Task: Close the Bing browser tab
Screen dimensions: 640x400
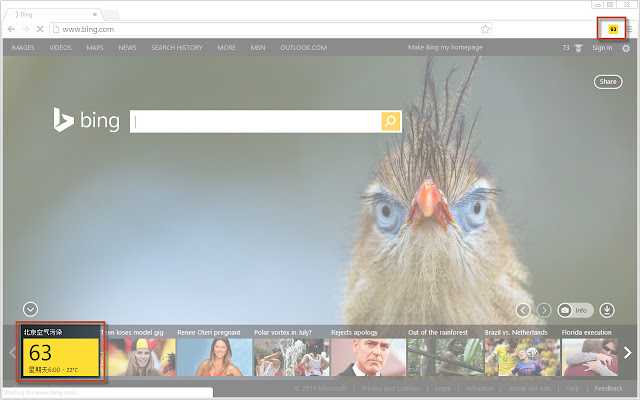Action: pos(95,14)
